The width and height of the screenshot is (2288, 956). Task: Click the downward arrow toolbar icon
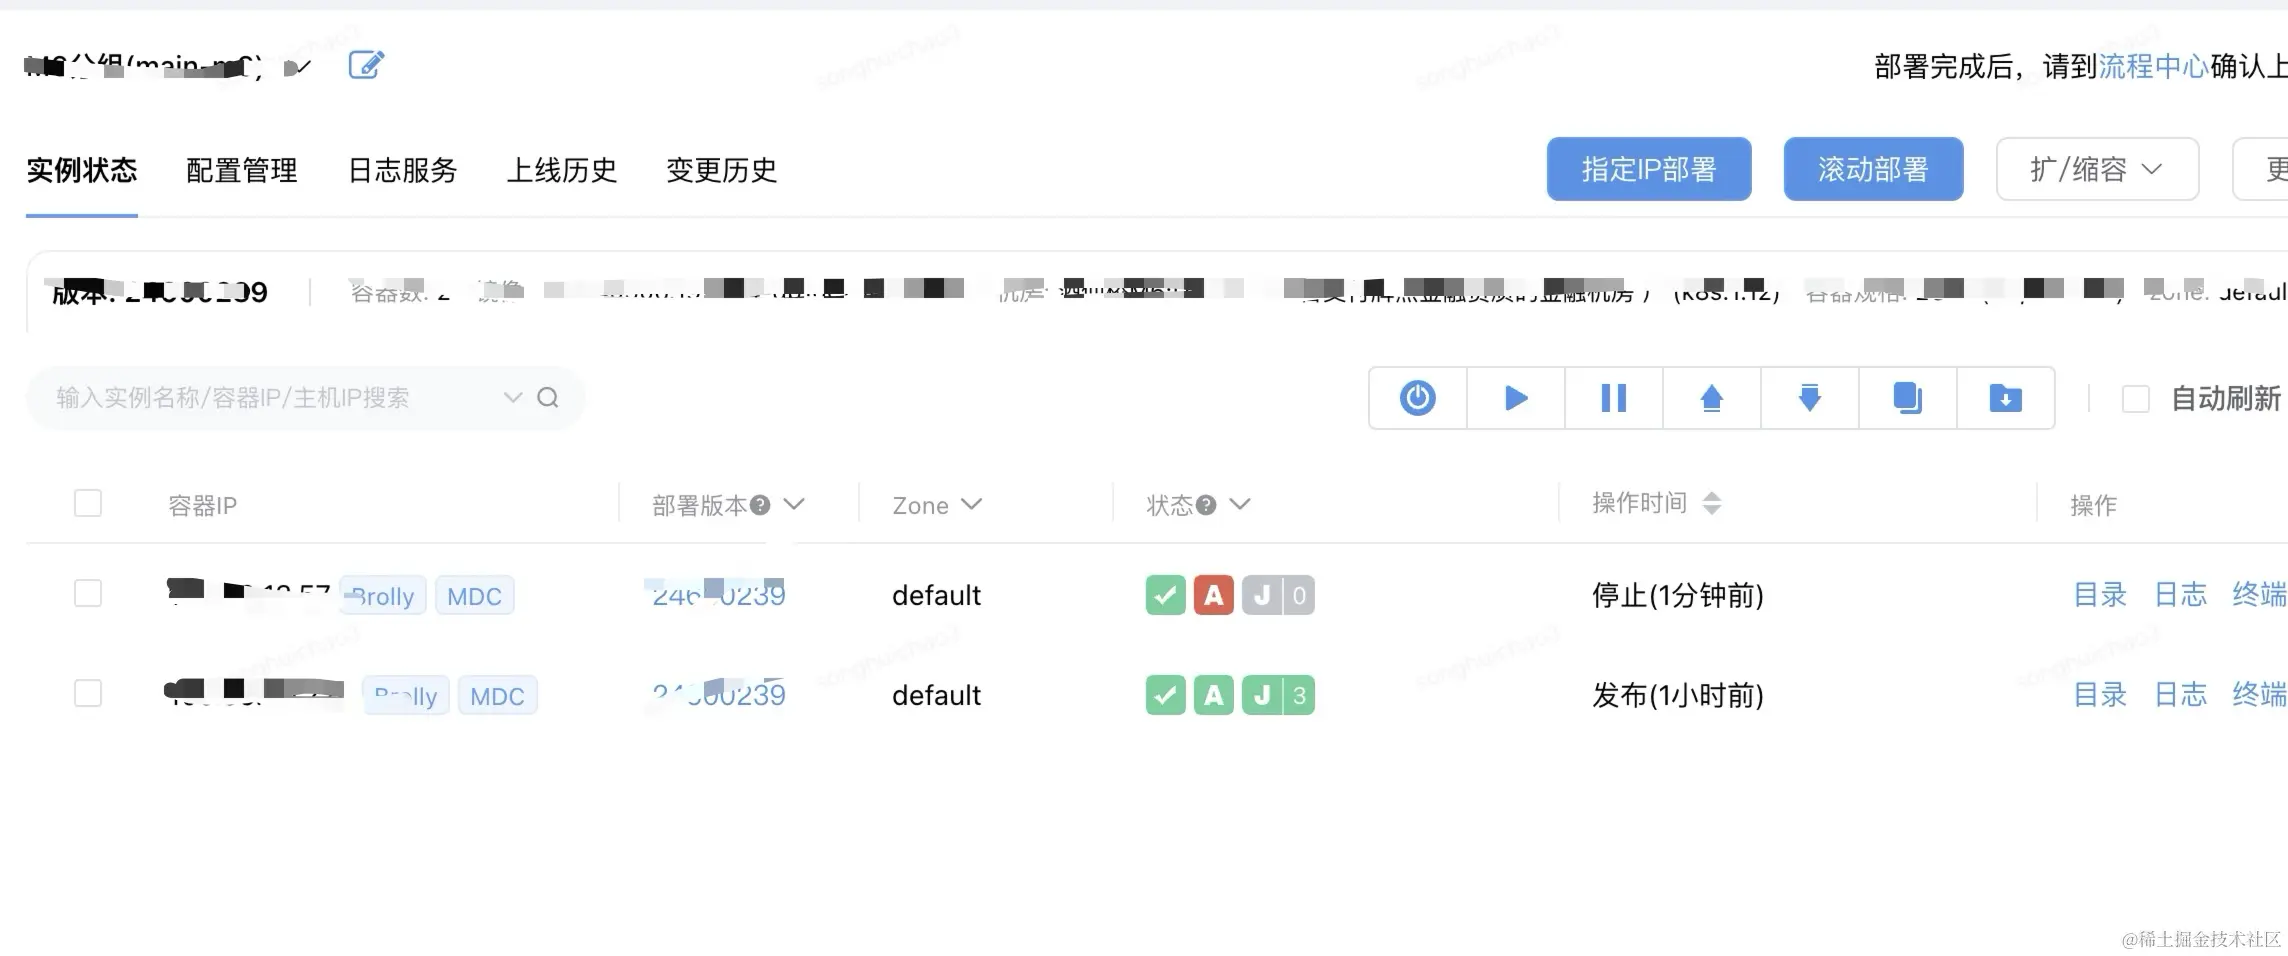point(1810,398)
